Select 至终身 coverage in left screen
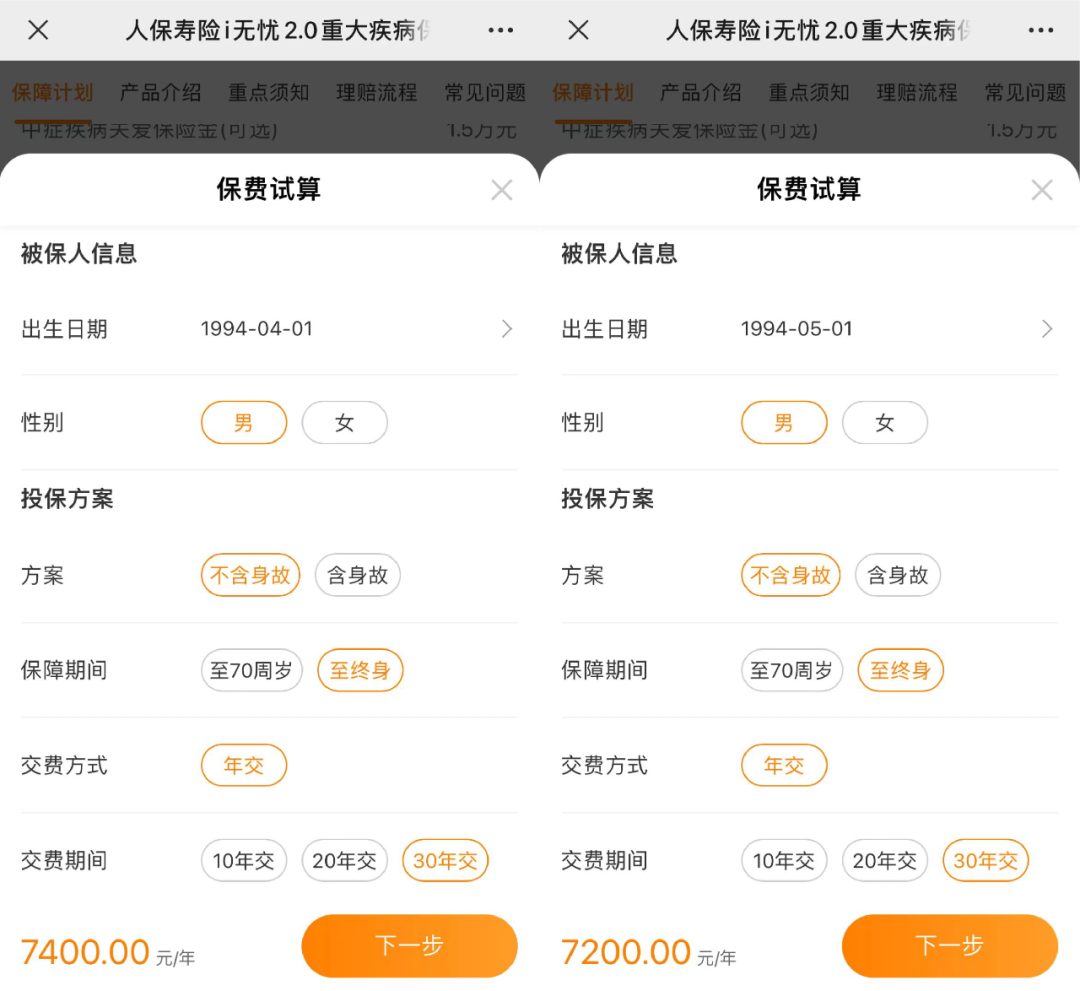 pos(360,670)
